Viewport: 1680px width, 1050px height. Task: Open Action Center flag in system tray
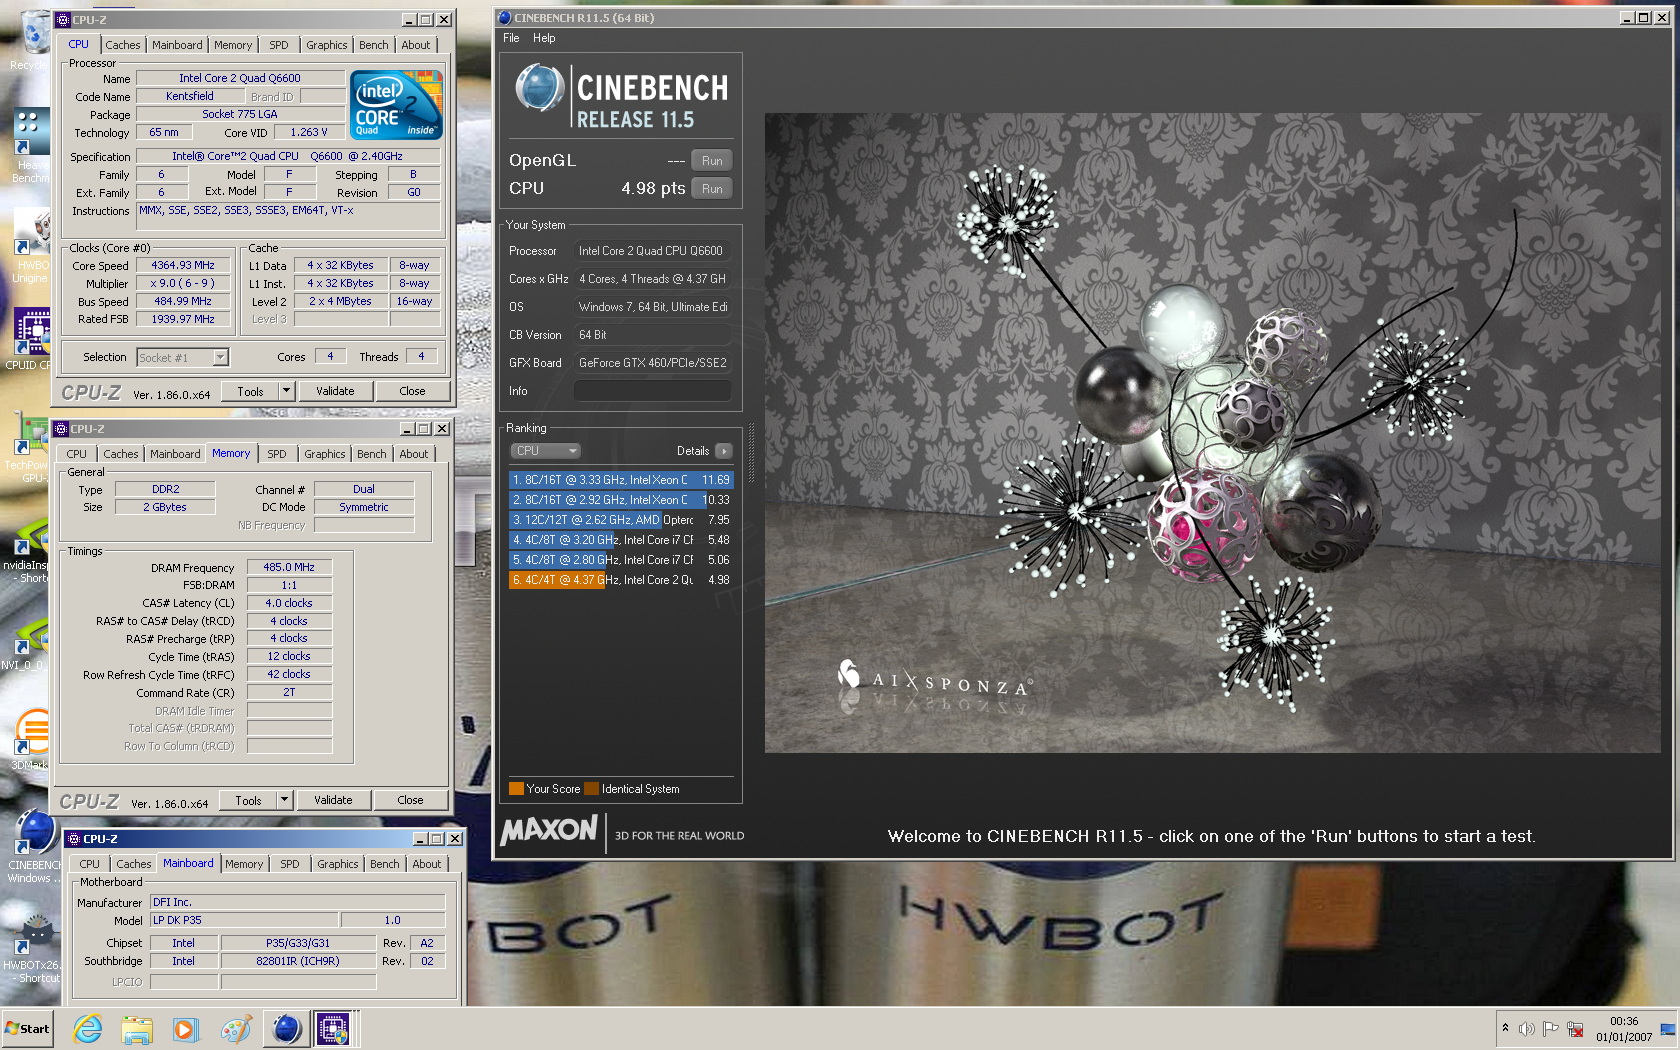pyautogui.click(x=1551, y=1029)
